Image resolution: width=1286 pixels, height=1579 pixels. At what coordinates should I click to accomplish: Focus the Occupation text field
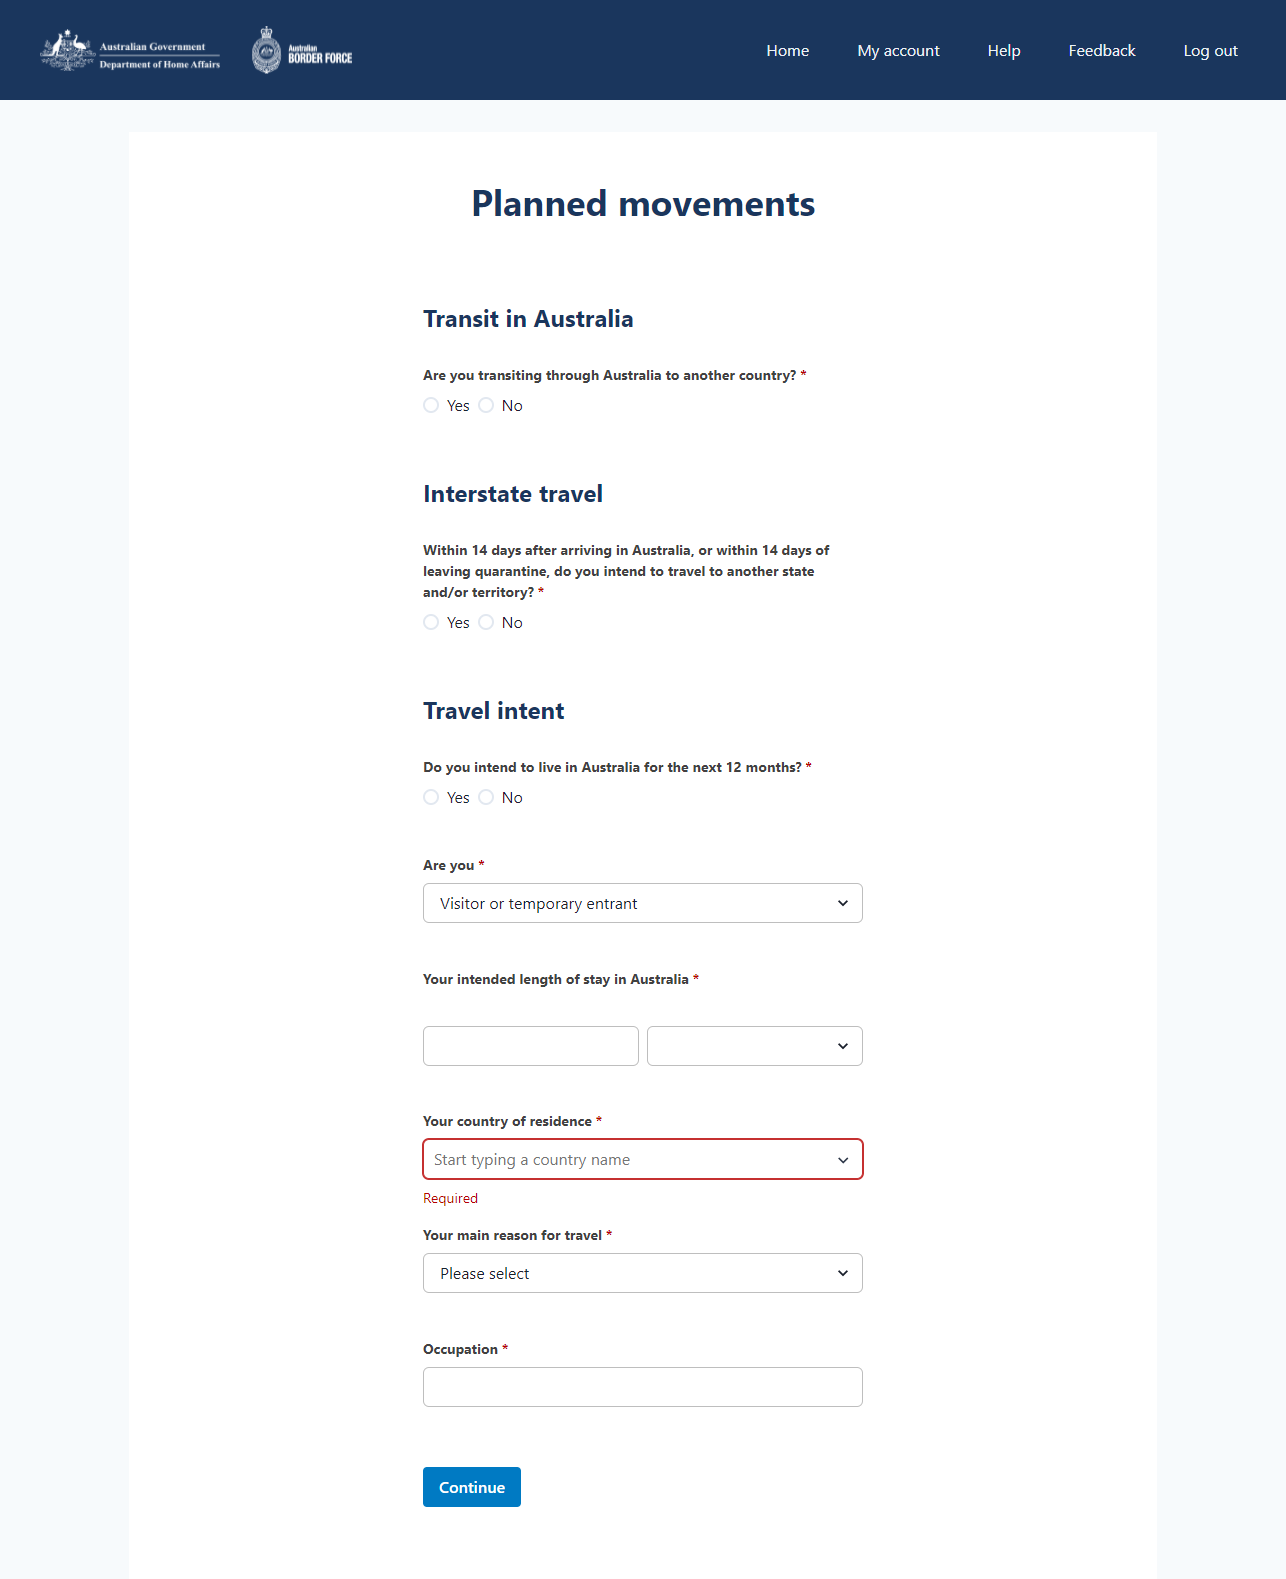[642, 1387]
